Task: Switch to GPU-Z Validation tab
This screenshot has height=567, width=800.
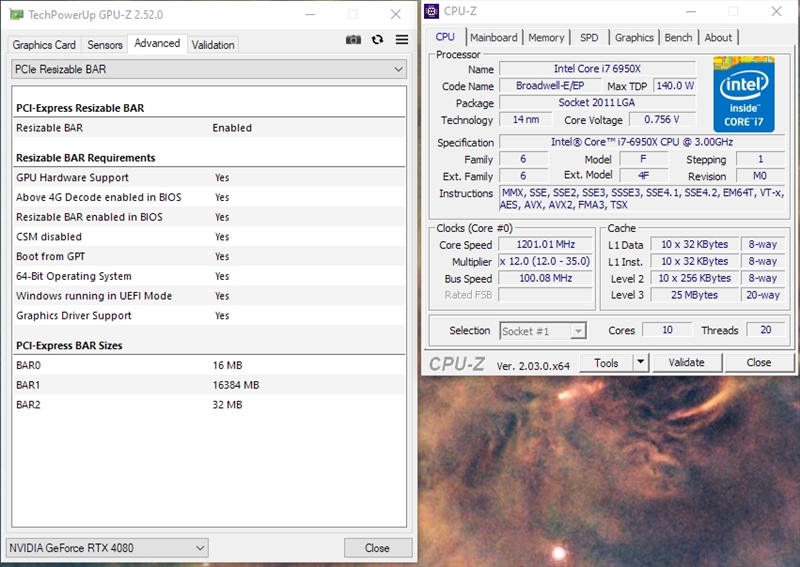Action: [213, 45]
